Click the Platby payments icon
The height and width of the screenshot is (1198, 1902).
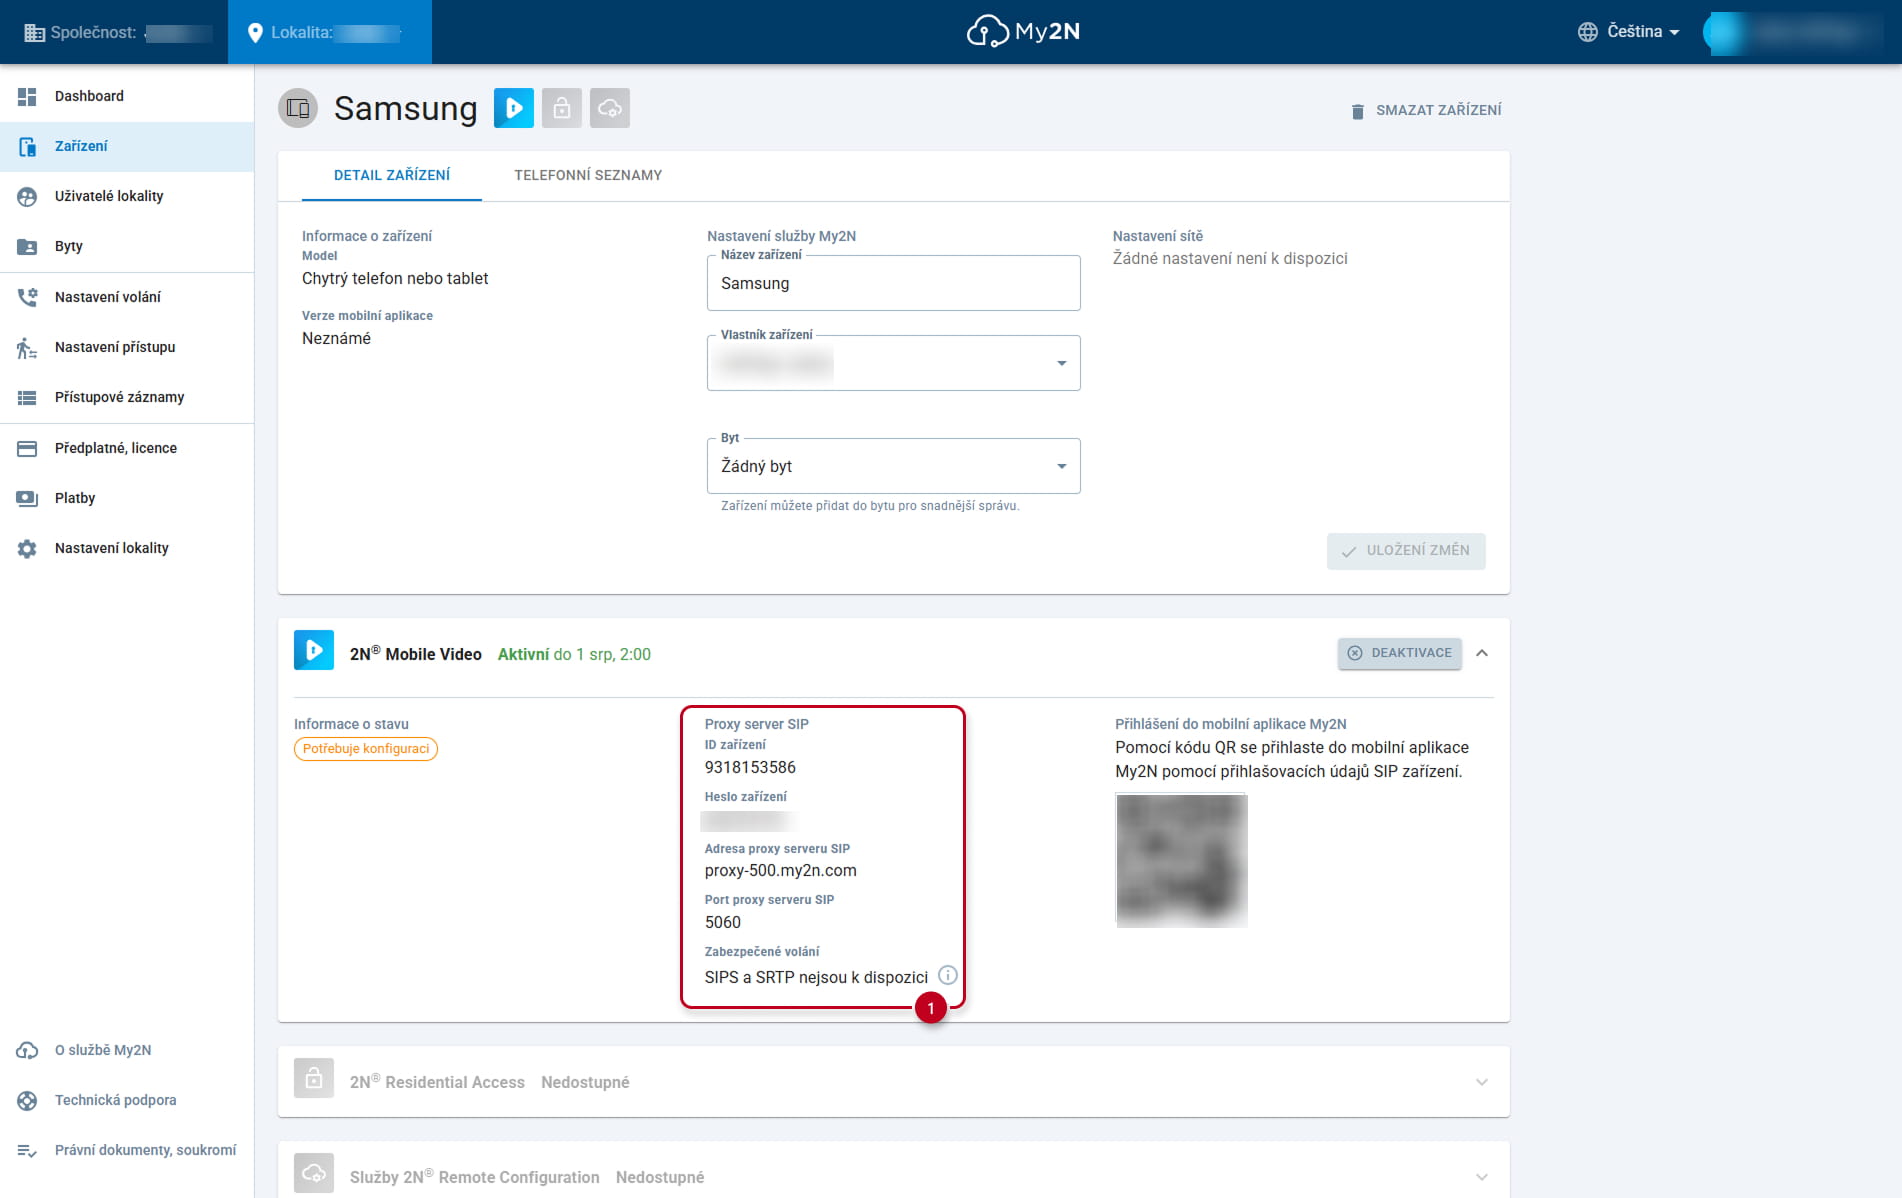[27, 498]
